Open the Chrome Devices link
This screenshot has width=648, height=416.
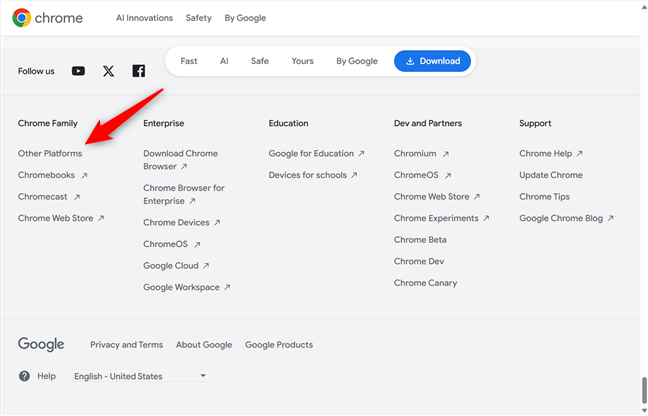click(x=181, y=222)
